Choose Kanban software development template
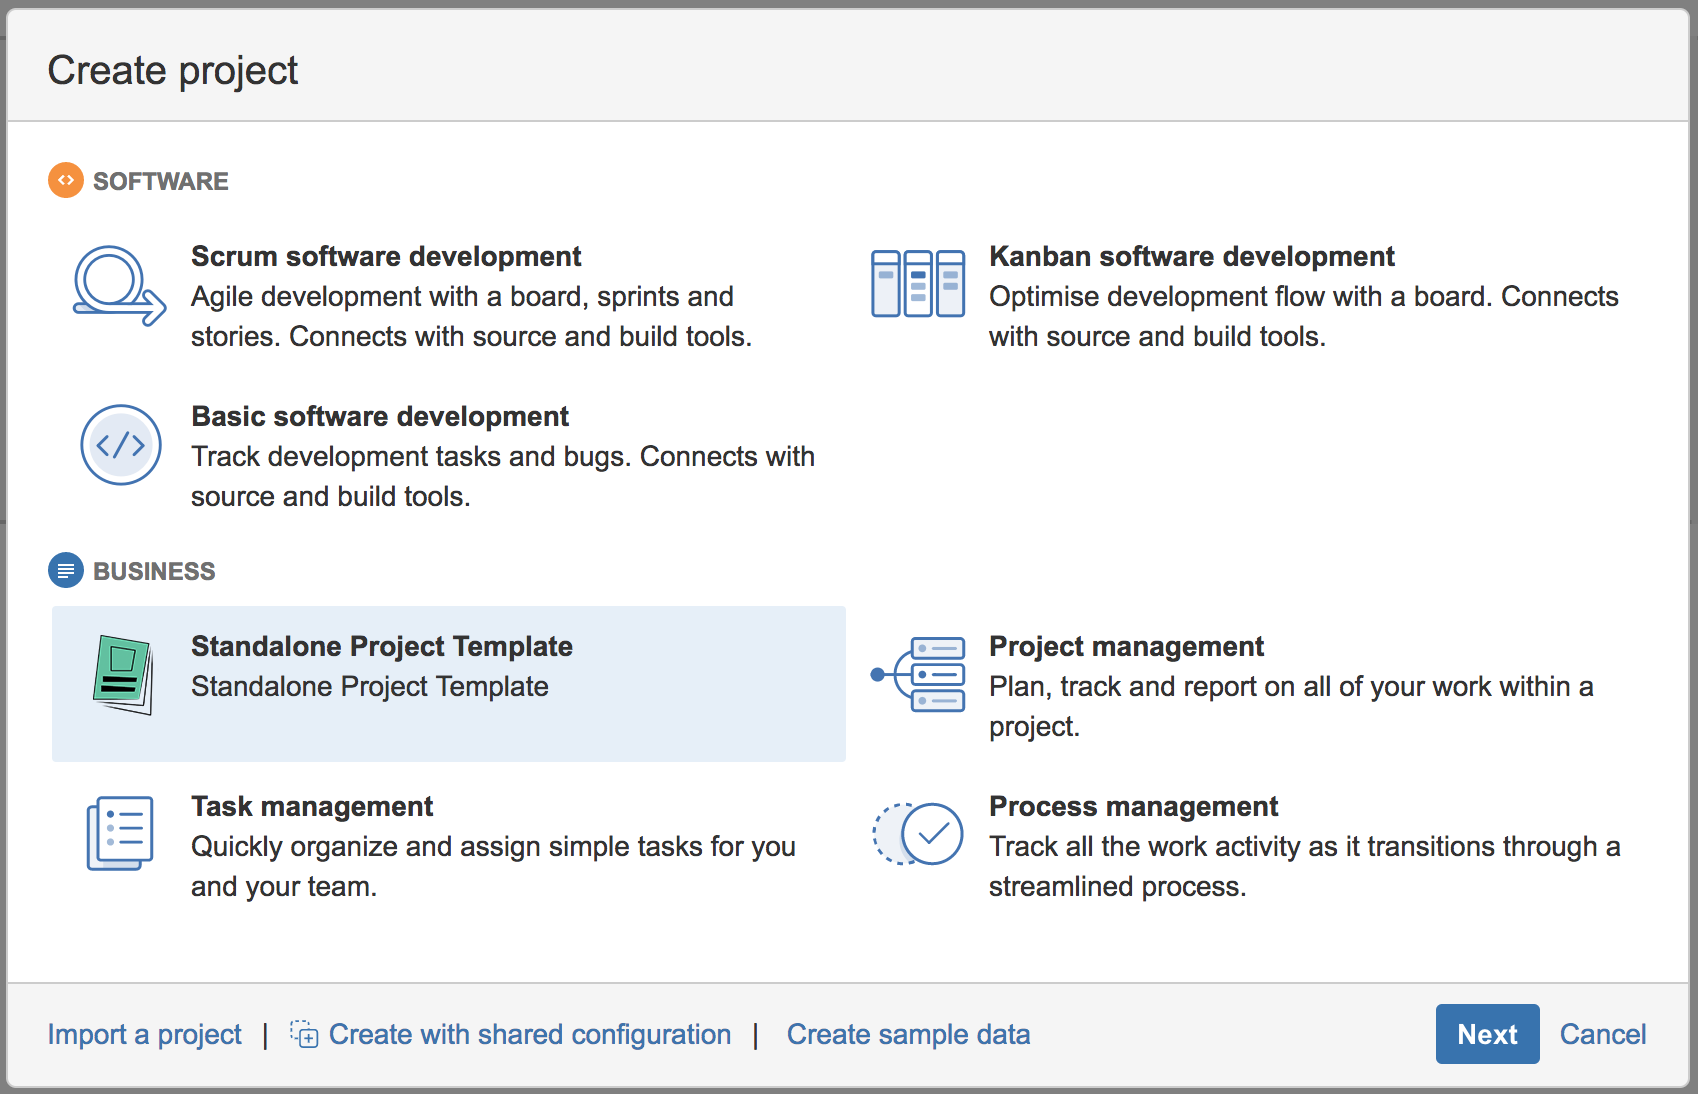Image resolution: width=1698 pixels, height=1094 pixels. click(x=1190, y=257)
